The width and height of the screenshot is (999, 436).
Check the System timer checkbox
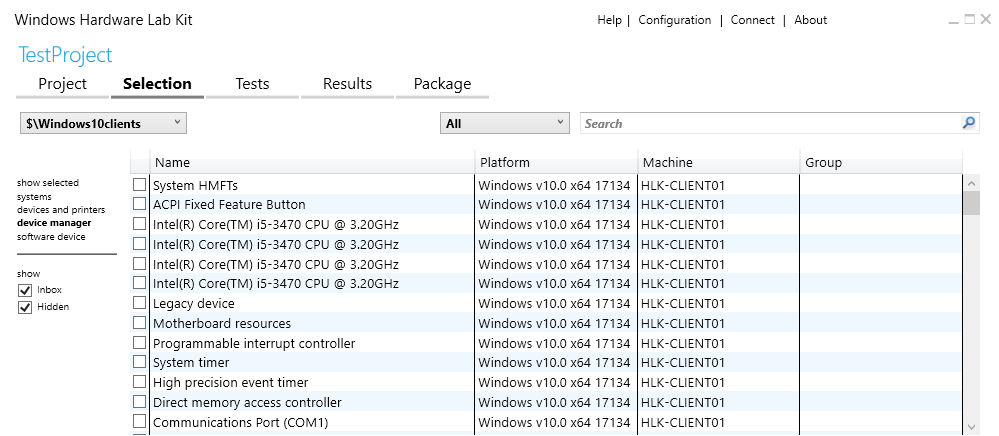coord(140,362)
